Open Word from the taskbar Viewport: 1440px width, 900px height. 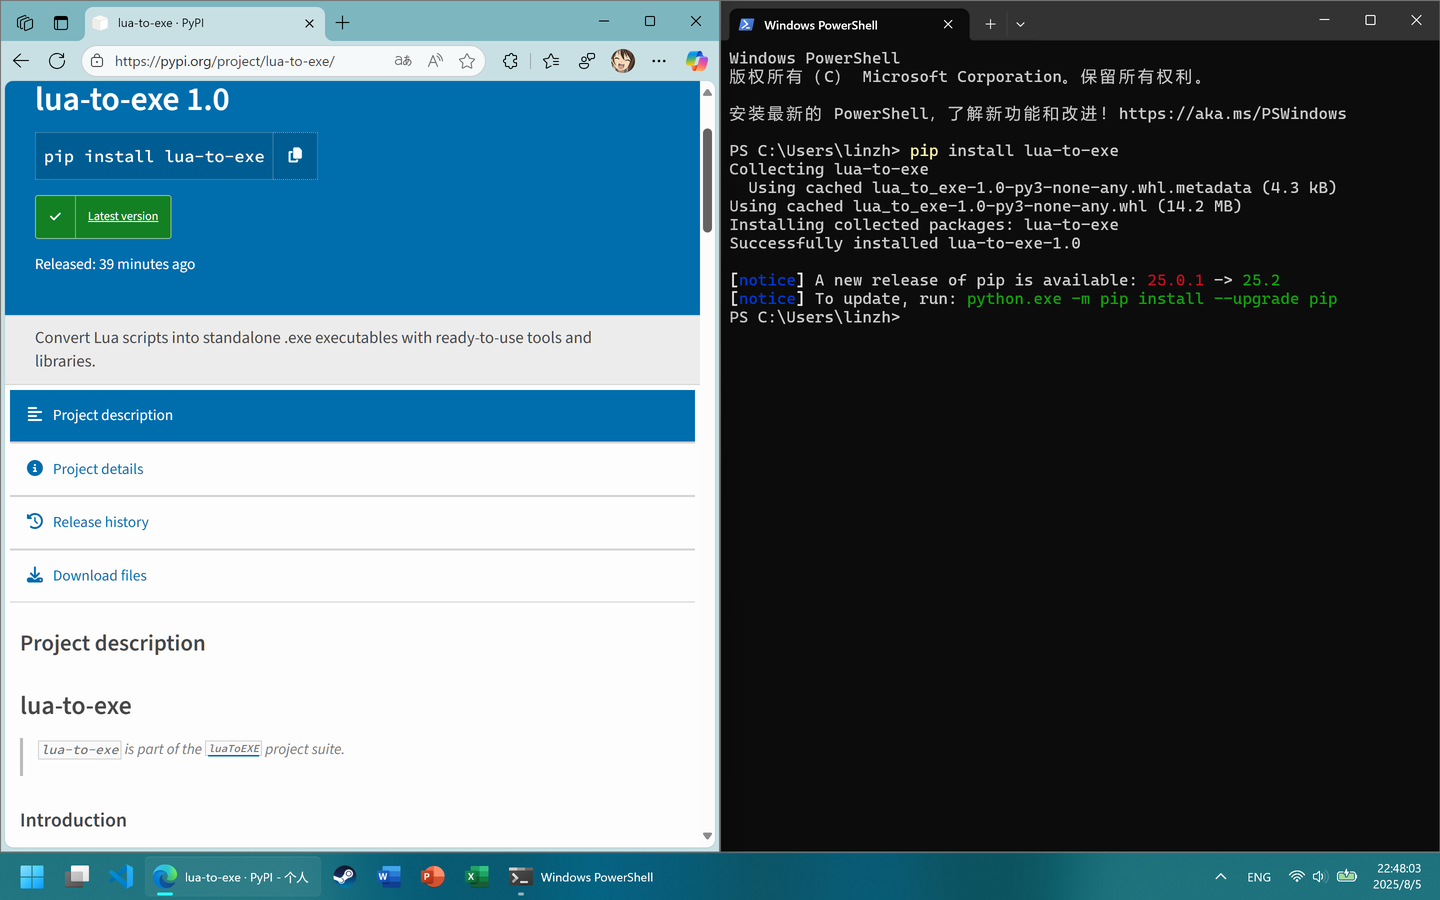(x=388, y=877)
